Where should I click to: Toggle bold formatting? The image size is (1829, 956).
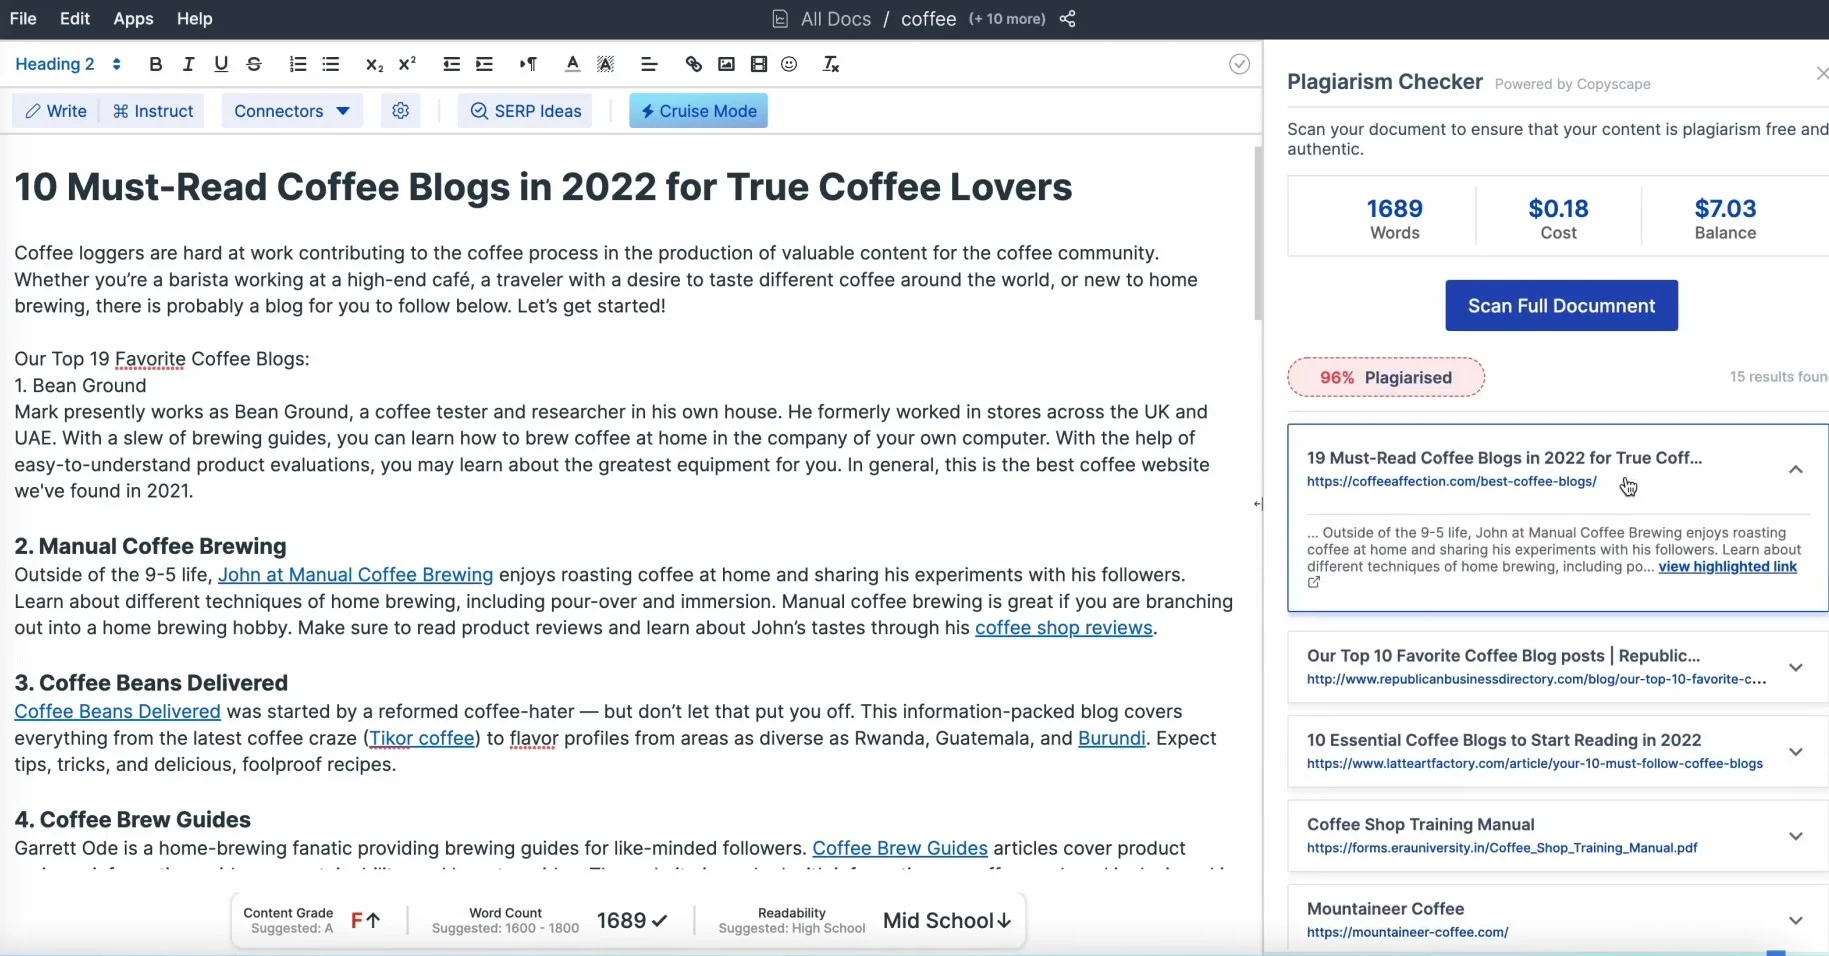pos(155,64)
